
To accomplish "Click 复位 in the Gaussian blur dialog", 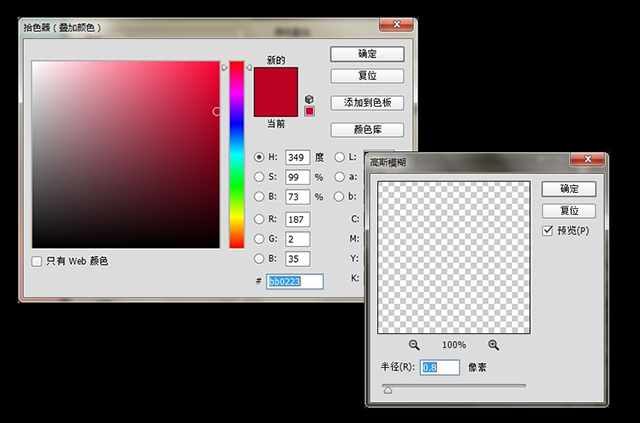I will pos(569,211).
